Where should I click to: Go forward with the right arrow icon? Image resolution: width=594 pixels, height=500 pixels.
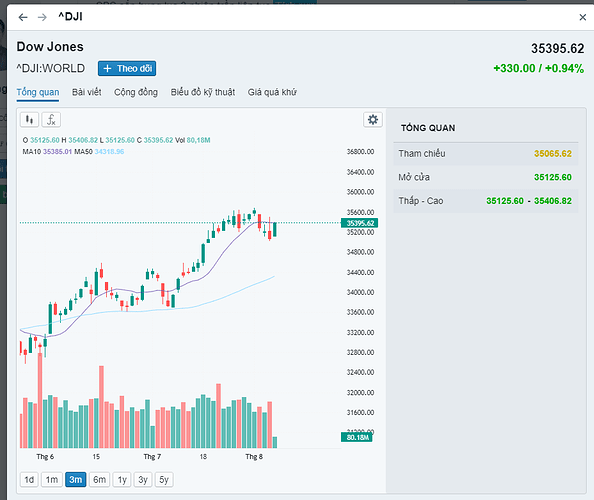pyautogui.click(x=42, y=17)
